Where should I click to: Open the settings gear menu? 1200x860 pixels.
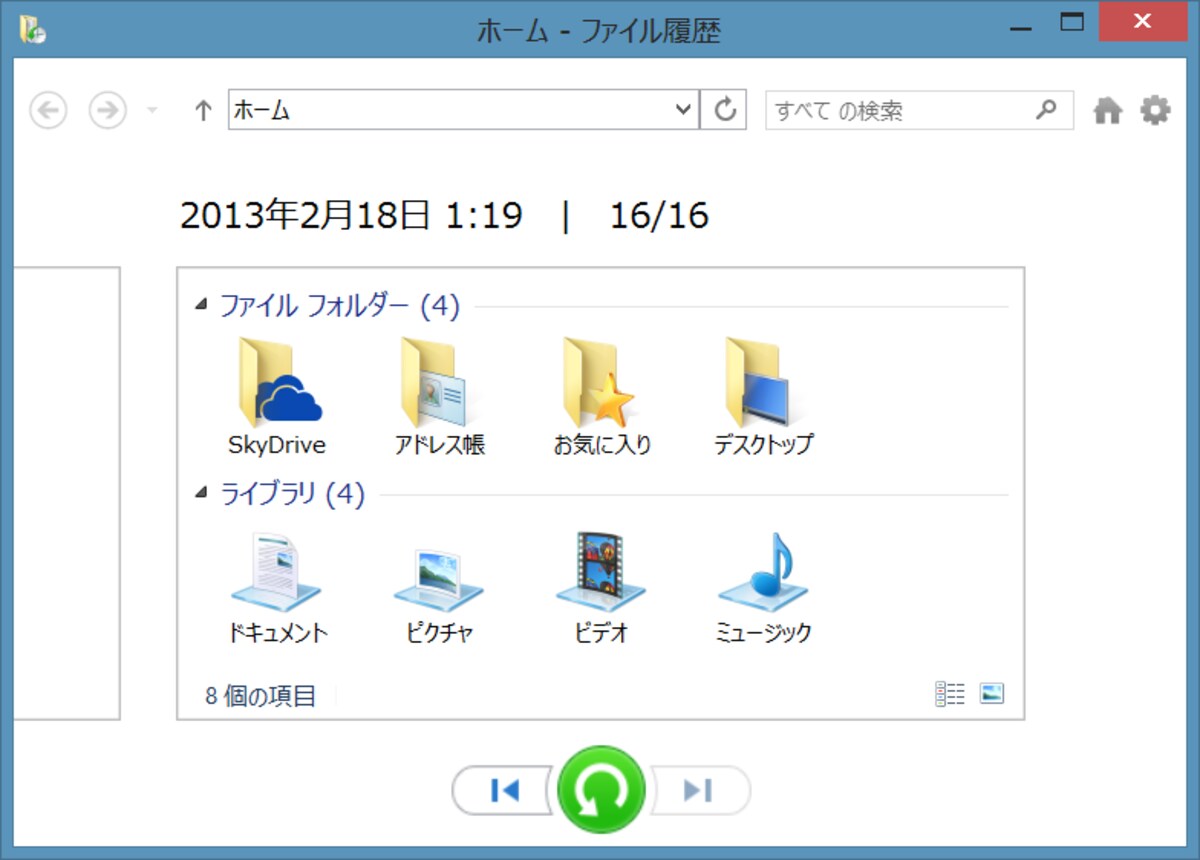pyautogui.click(x=1155, y=110)
